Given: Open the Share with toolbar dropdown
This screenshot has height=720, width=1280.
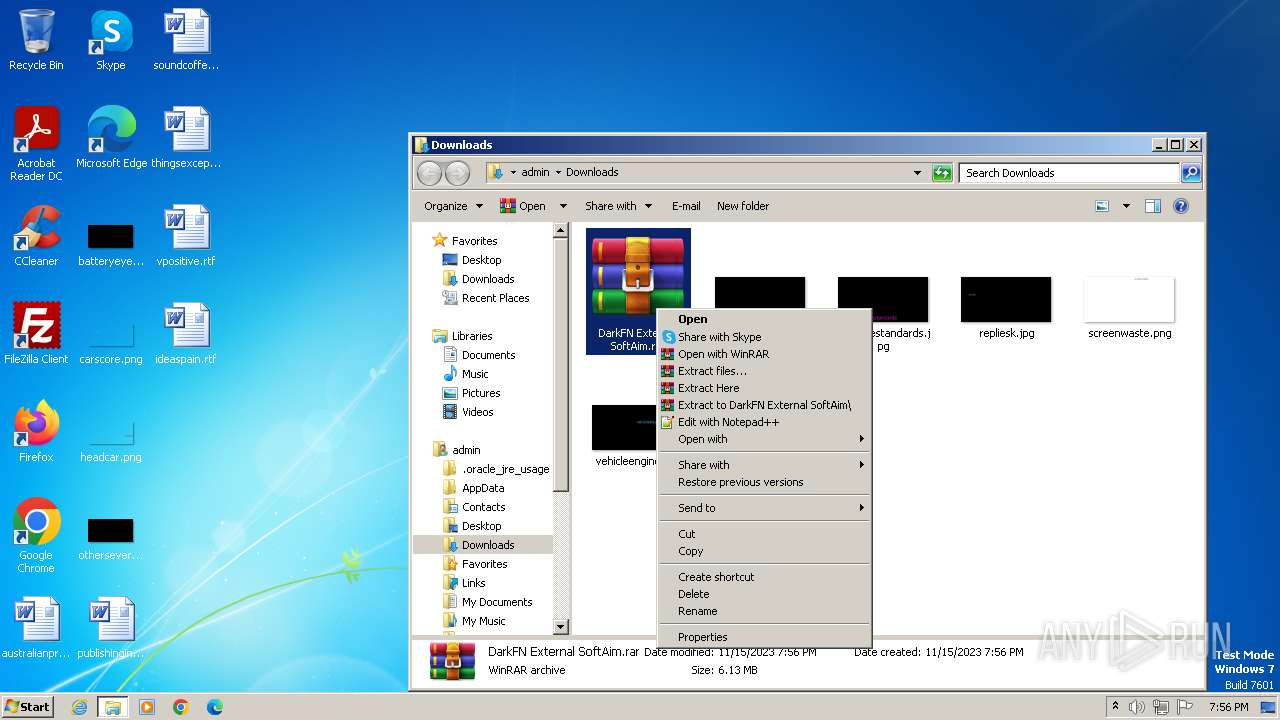Looking at the screenshot, I should tap(618, 206).
